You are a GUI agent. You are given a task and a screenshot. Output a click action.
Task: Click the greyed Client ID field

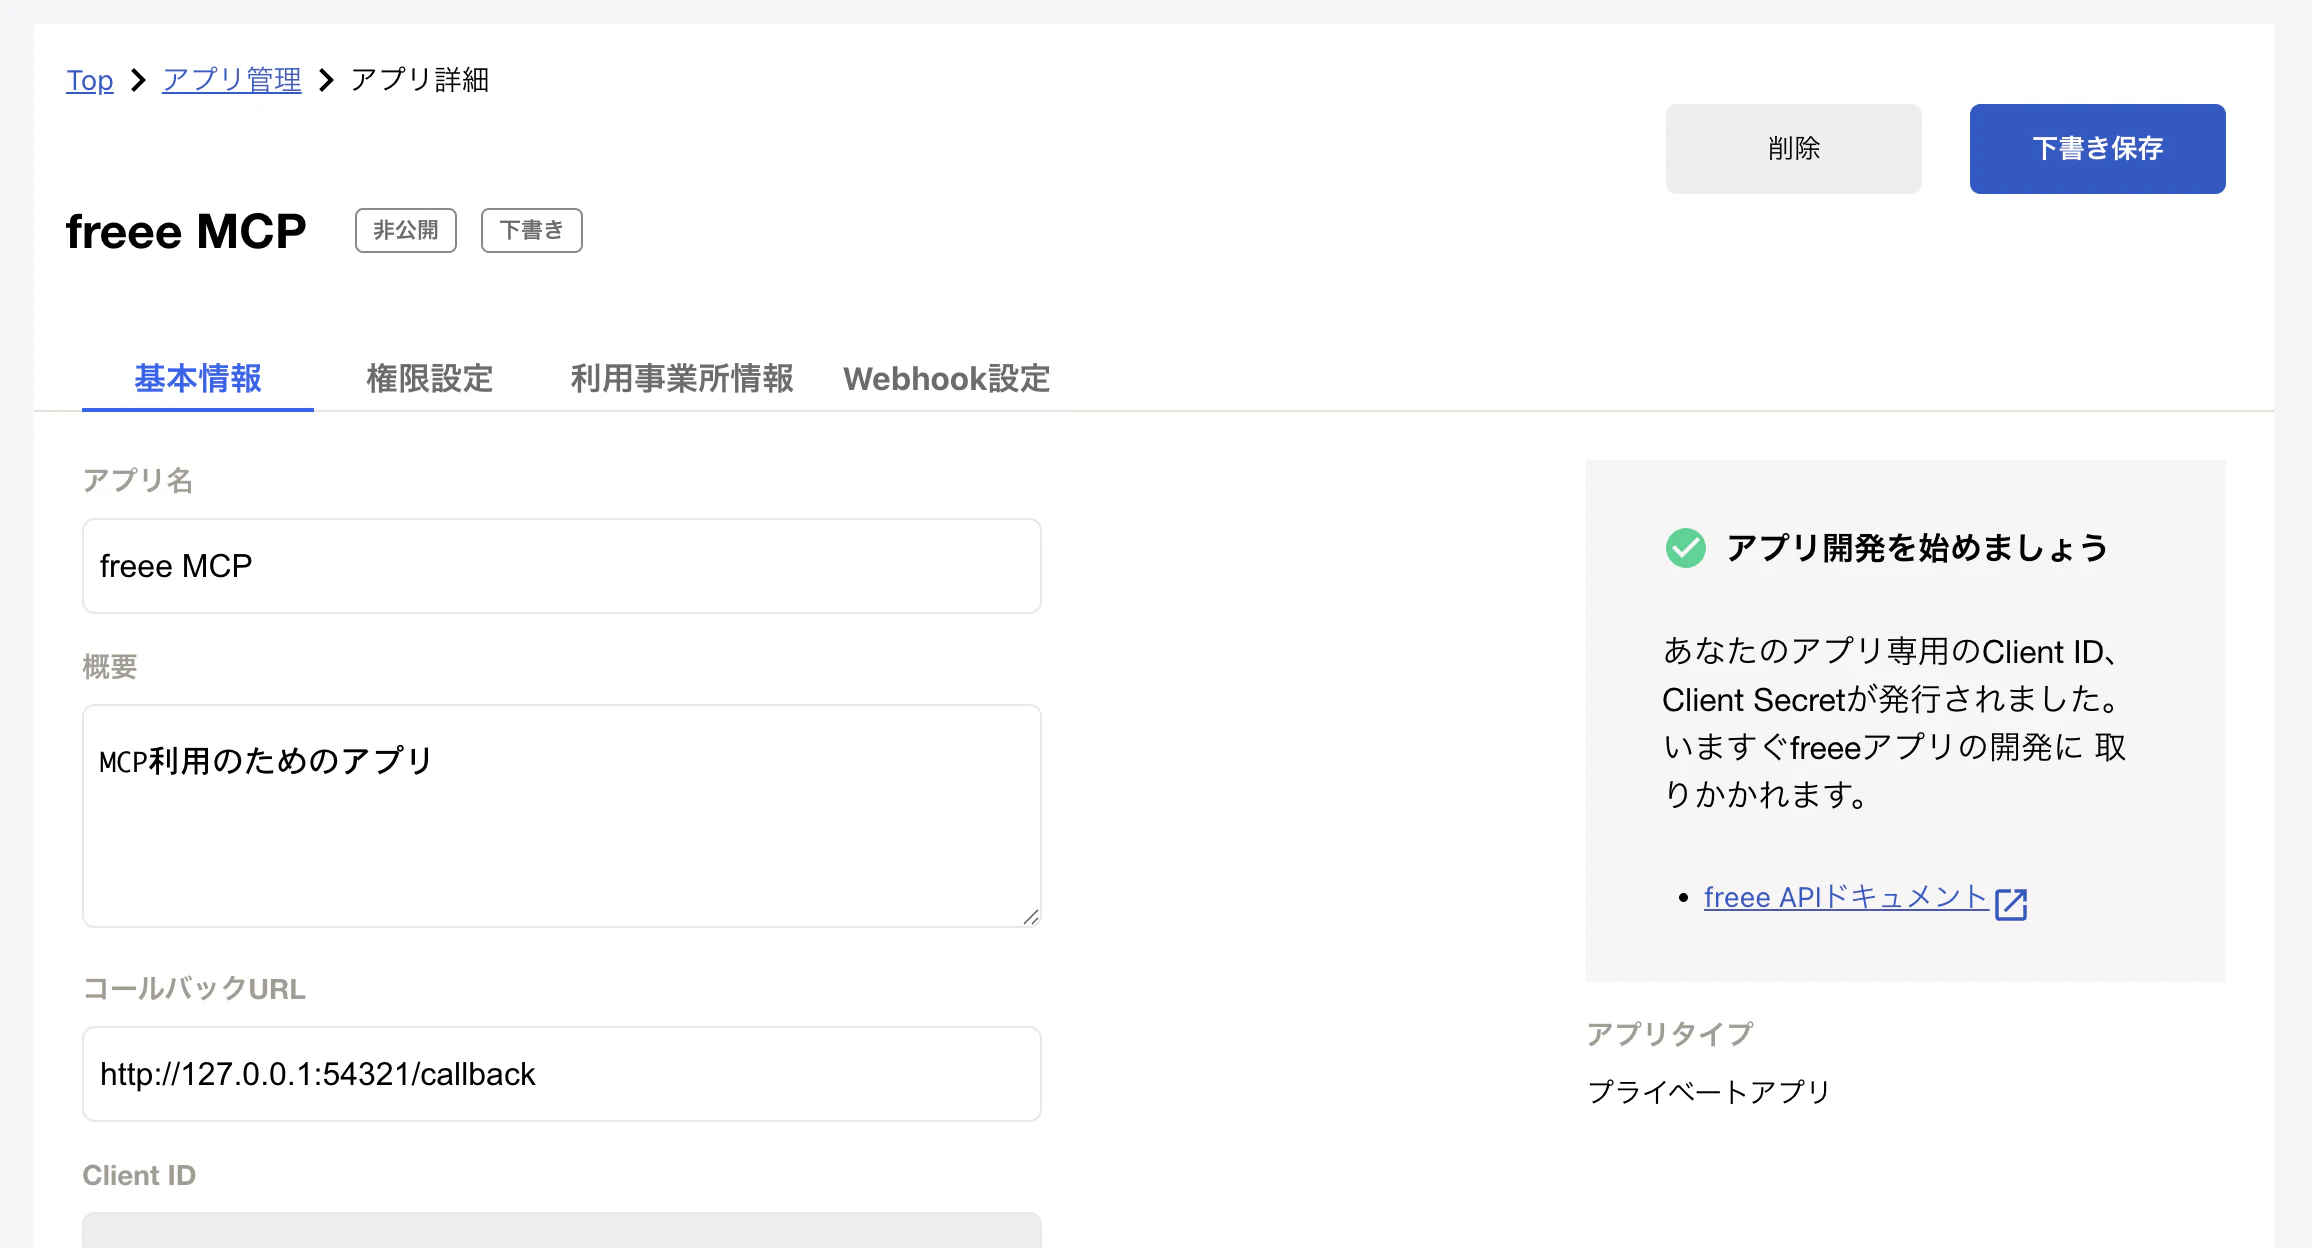click(x=561, y=1231)
